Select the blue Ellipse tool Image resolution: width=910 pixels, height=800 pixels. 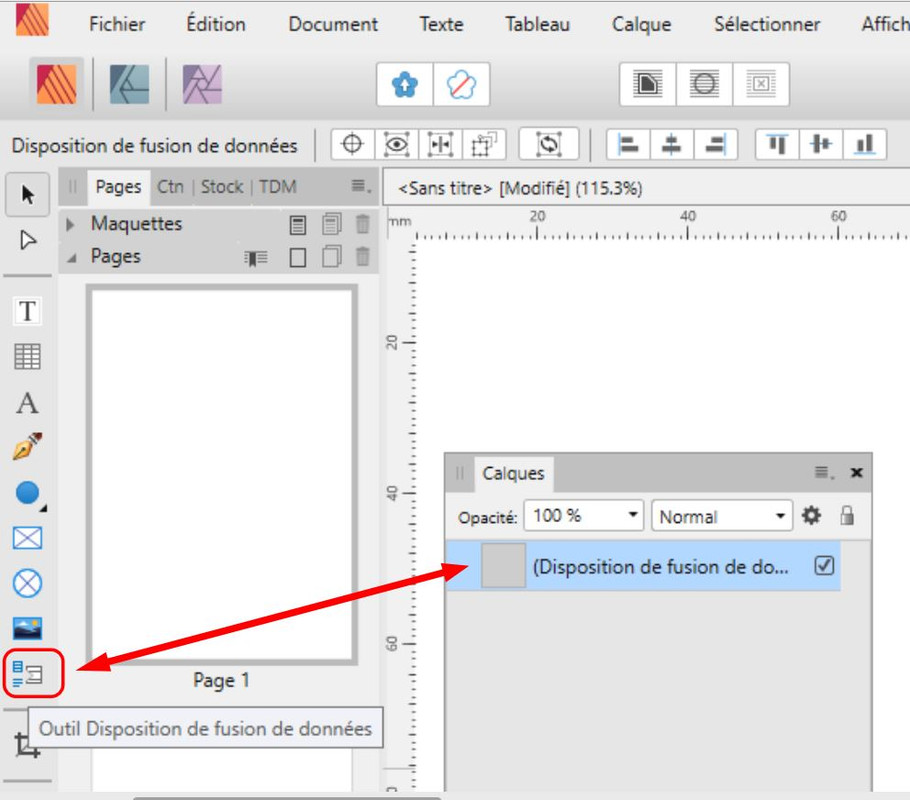coord(27,493)
